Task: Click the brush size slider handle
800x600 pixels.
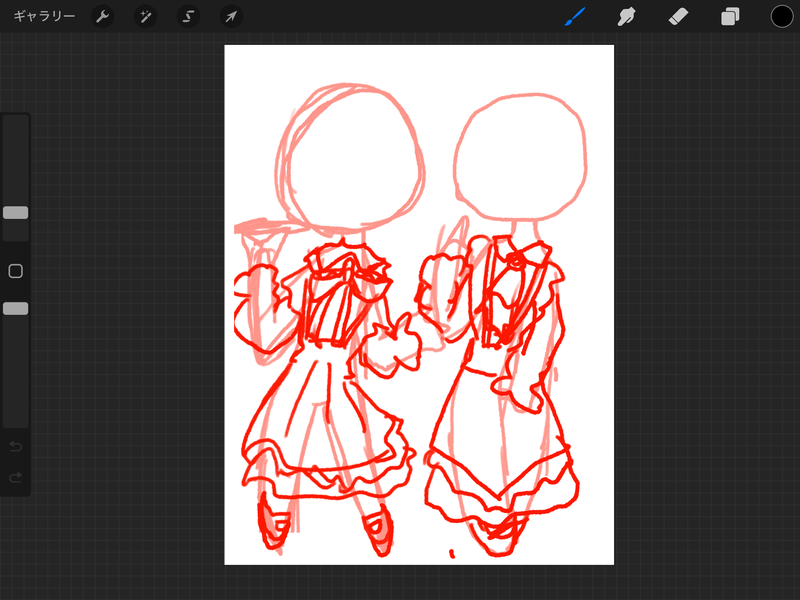Action: pyautogui.click(x=15, y=213)
